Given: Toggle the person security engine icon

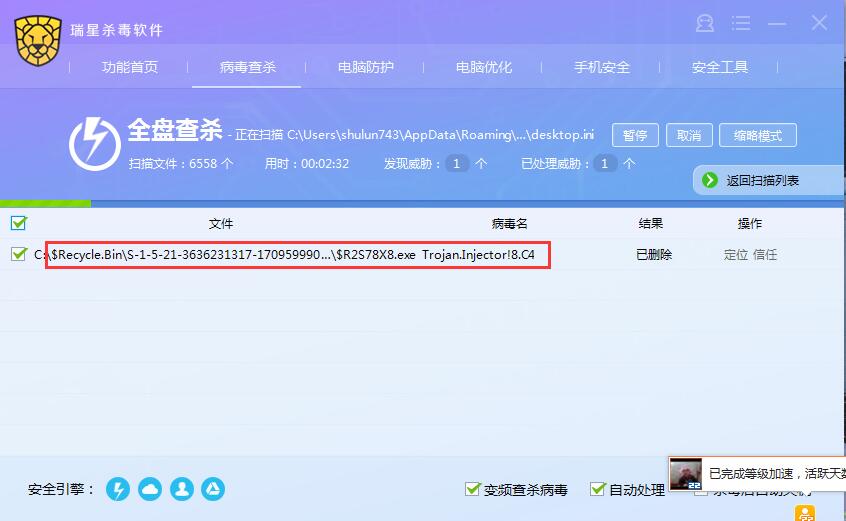Looking at the screenshot, I should point(182,489).
